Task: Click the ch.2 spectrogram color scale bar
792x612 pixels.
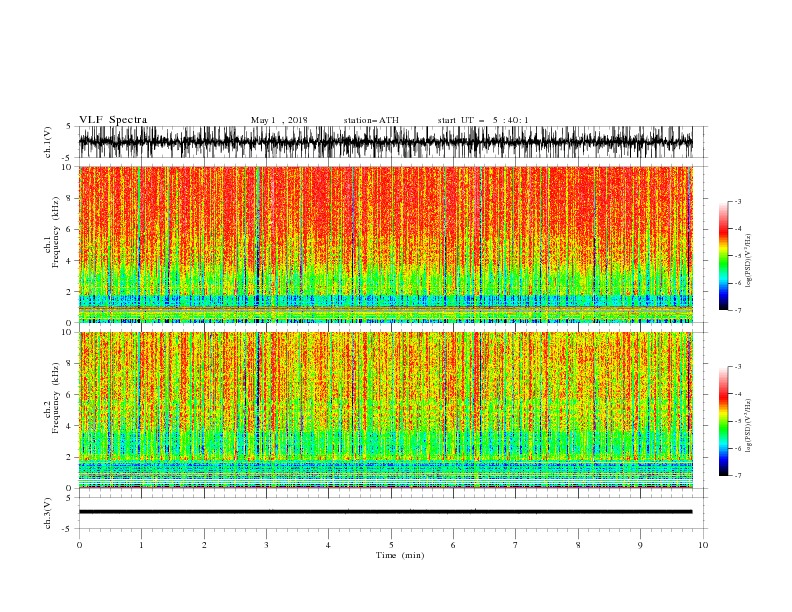Action: [723, 421]
